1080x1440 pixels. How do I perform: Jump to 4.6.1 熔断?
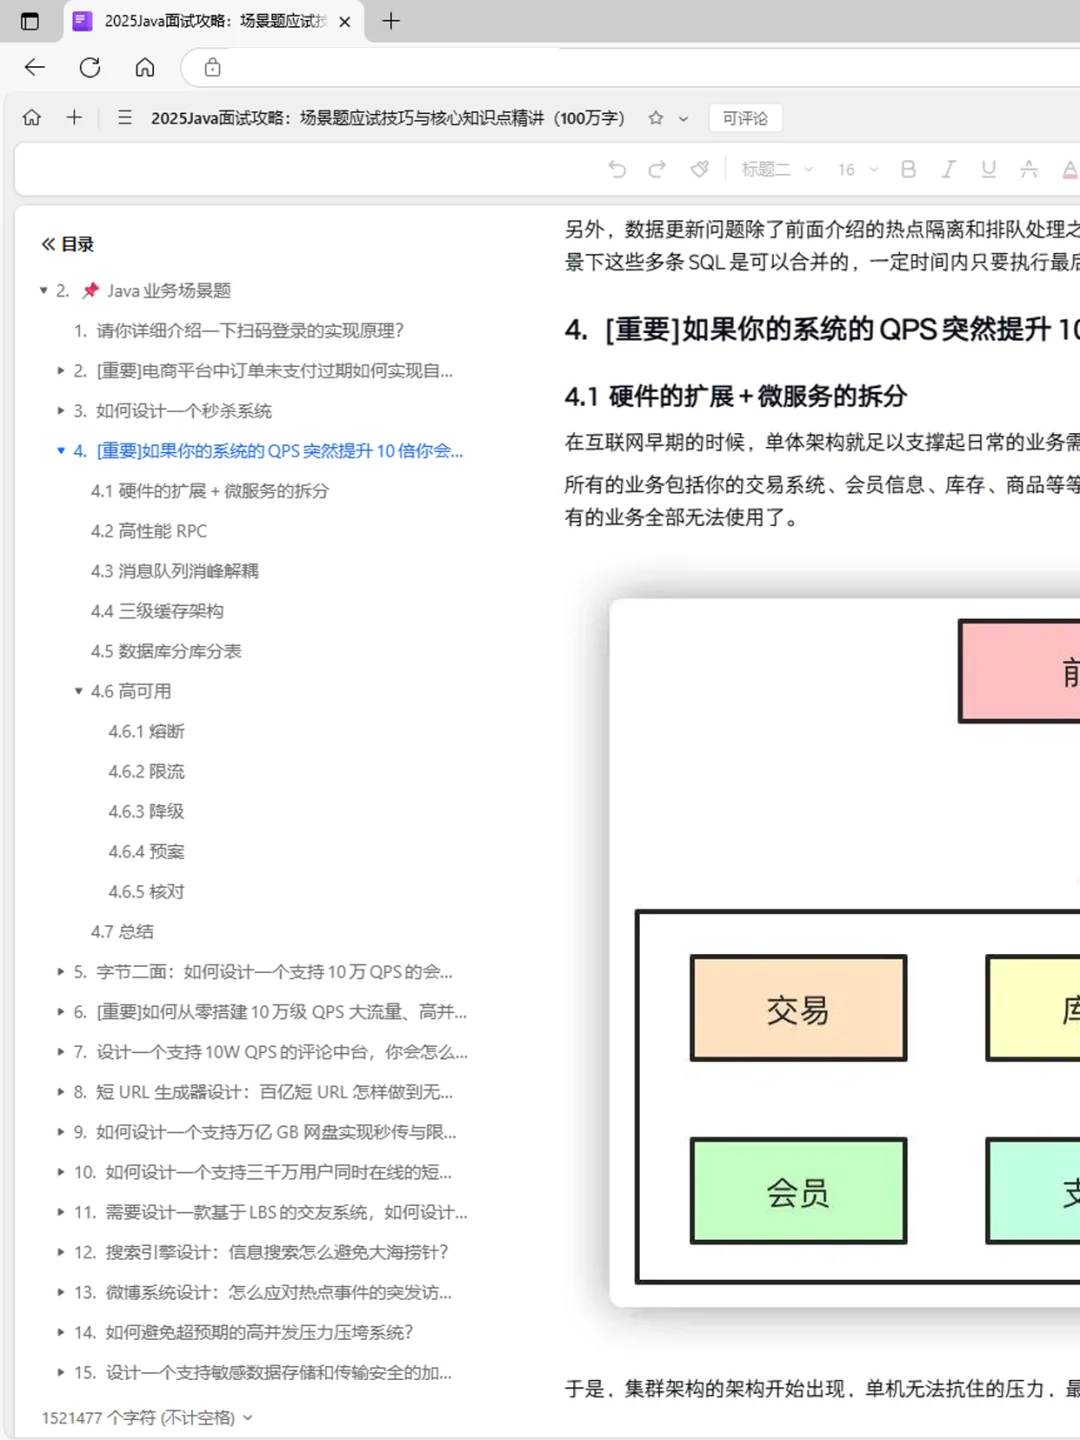(x=147, y=731)
